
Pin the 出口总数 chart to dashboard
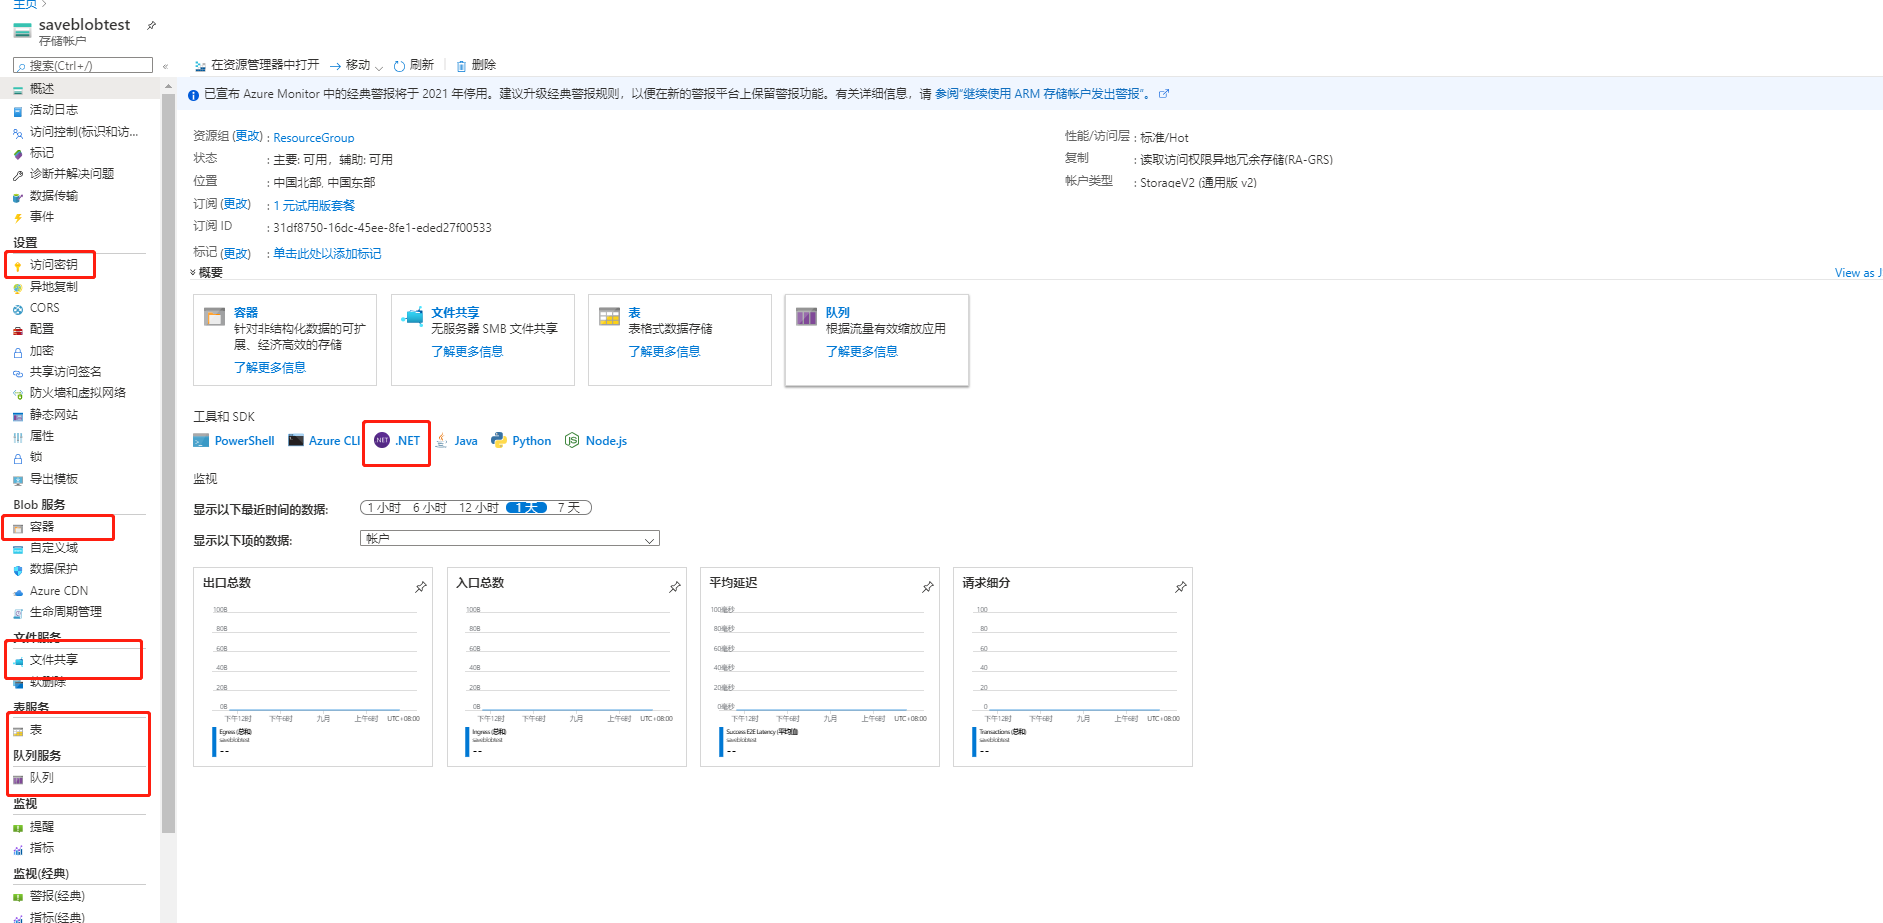click(420, 587)
